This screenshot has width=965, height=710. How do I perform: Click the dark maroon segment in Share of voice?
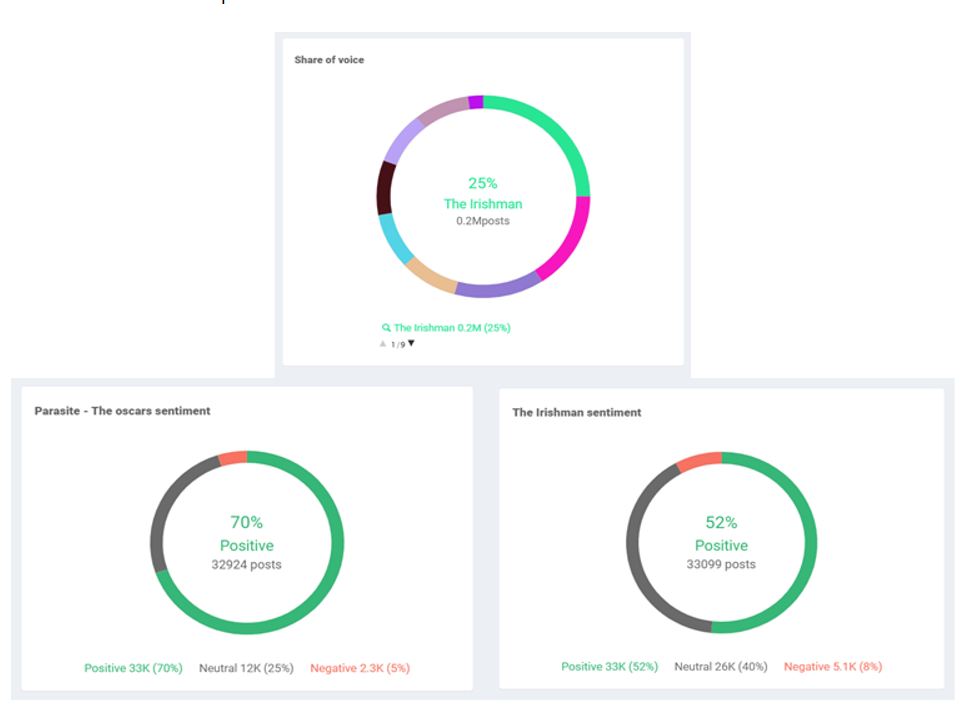385,188
